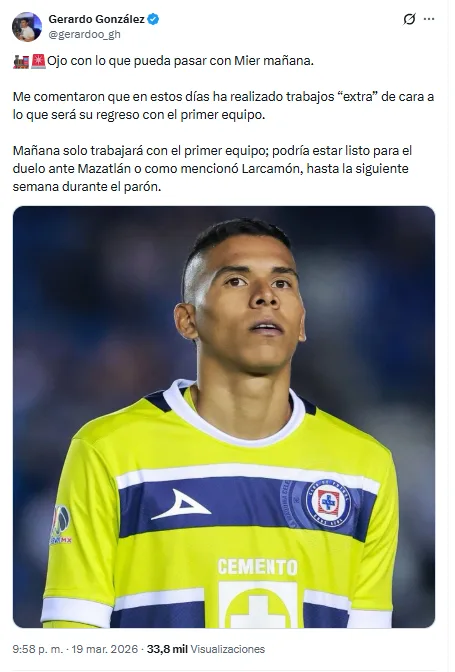Click the CEMENTO sponsor text on shirt

coord(257,567)
